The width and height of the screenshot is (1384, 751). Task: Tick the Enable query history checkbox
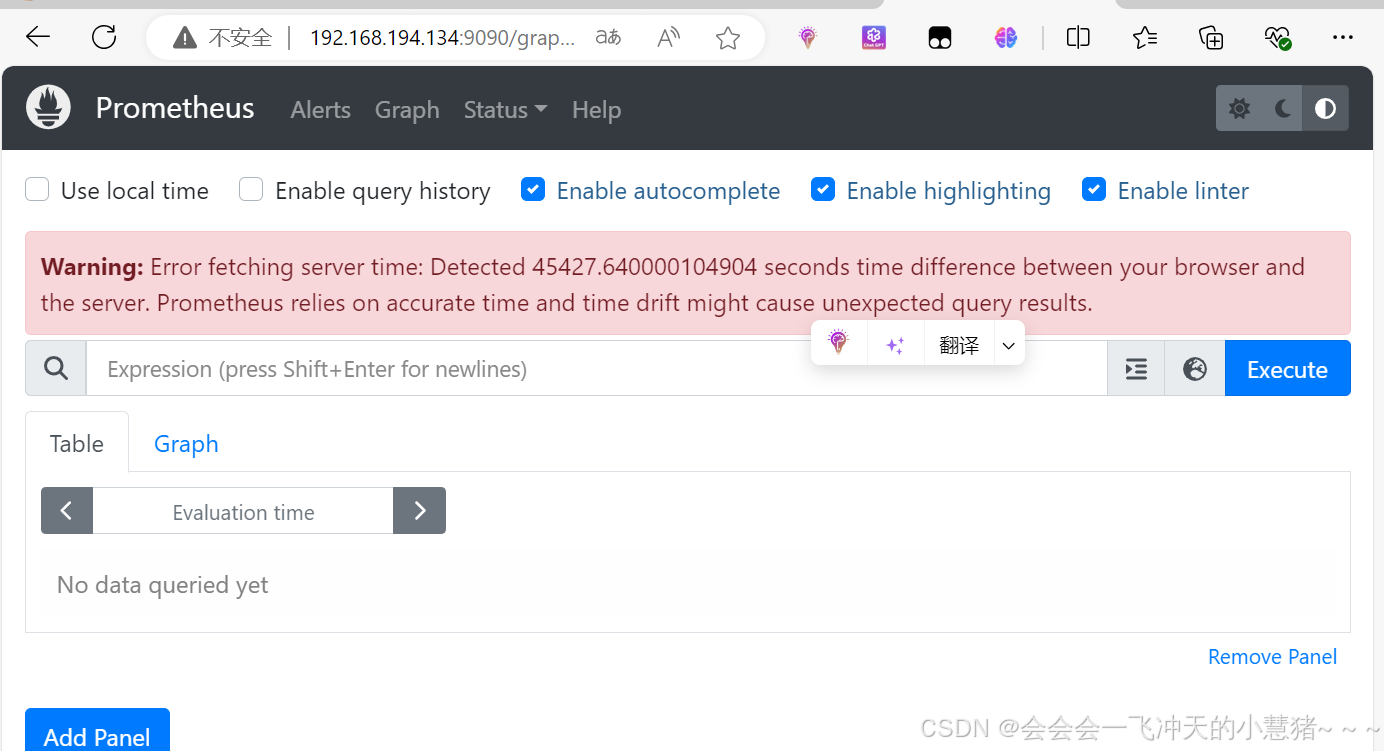251,189
